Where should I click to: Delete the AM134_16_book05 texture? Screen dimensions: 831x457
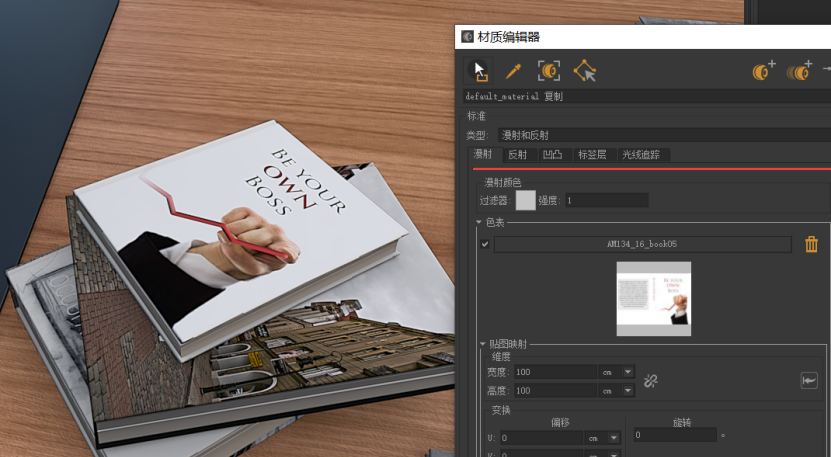tap(811, 244)
